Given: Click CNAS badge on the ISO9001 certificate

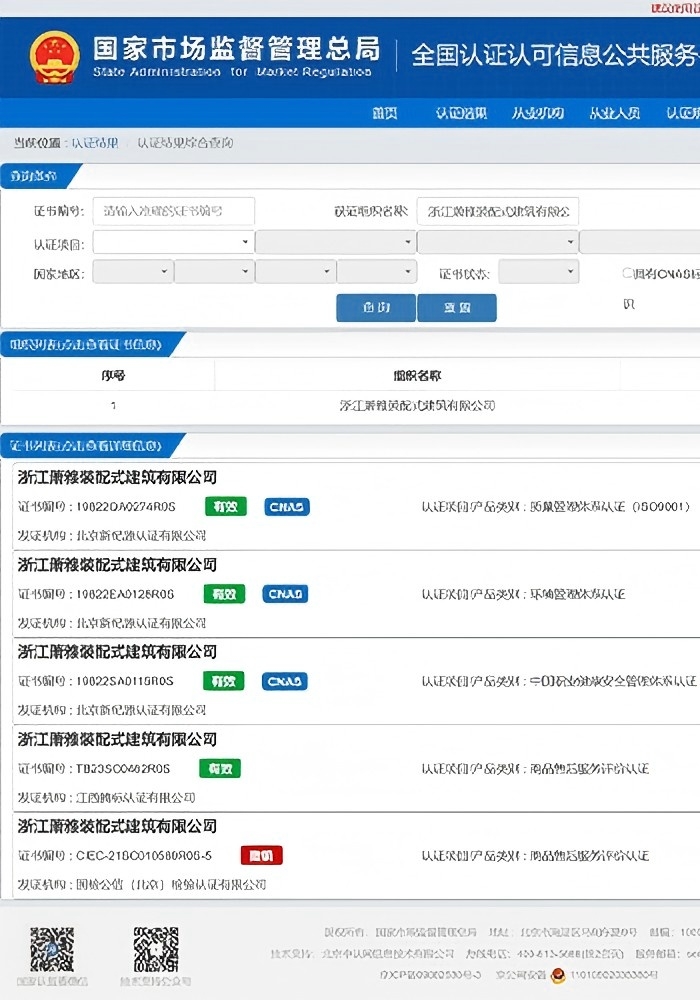Looking at the screenshot, I should click(x=287, y=507).
